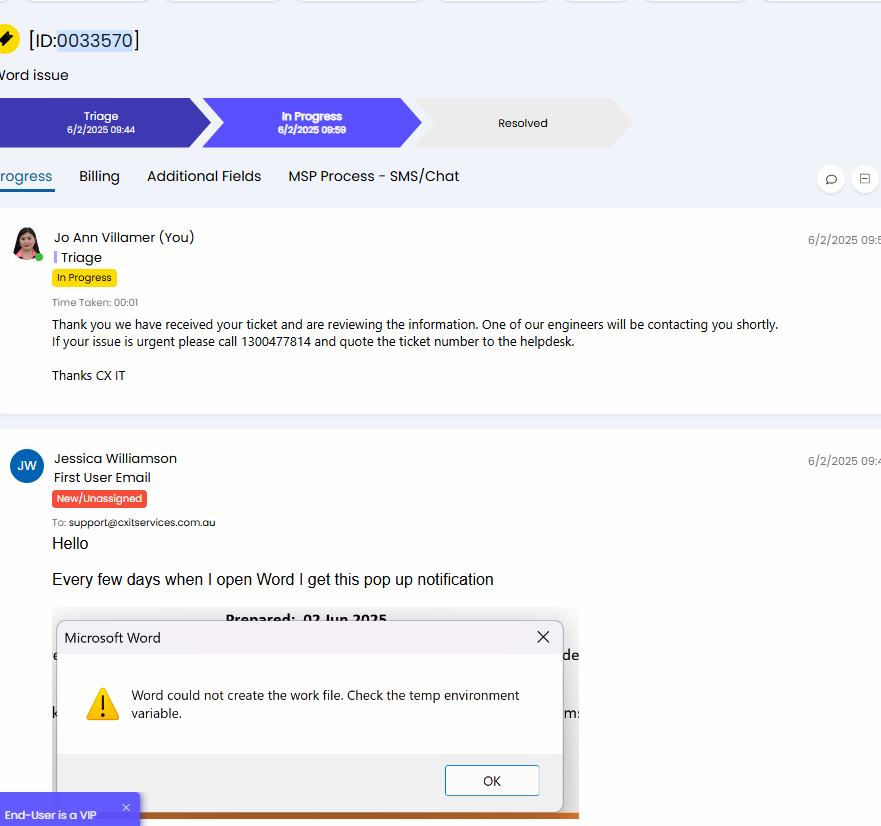This screenshot has height=826, width=881.
Task: Click the Word could not create work file message
Action: (x=325, y=704)
